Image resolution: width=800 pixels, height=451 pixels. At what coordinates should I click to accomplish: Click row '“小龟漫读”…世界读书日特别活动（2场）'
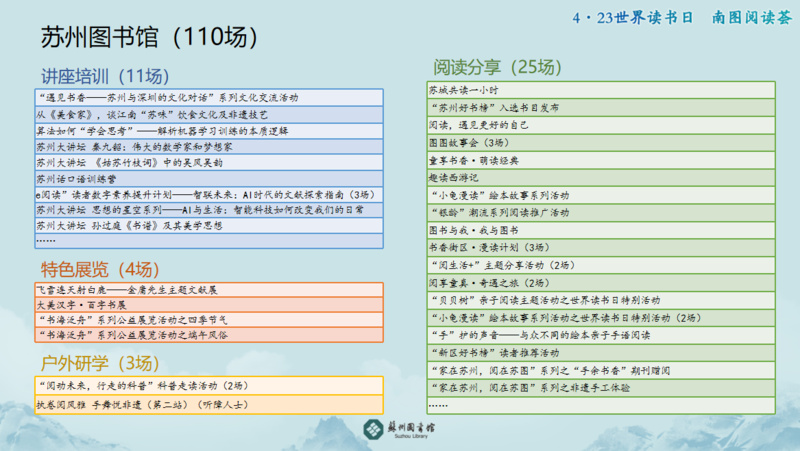coord(601,318)
